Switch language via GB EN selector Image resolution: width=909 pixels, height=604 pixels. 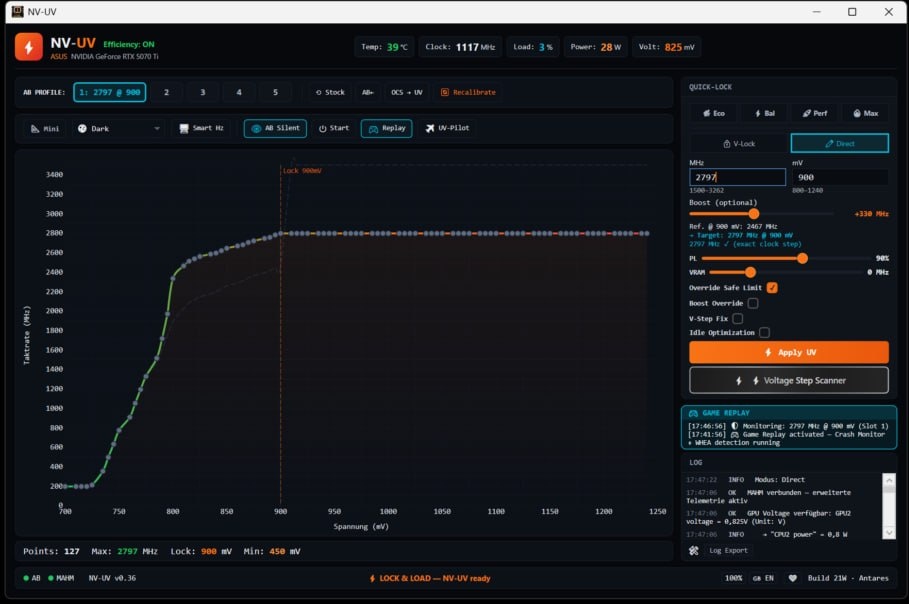[763, 578]
